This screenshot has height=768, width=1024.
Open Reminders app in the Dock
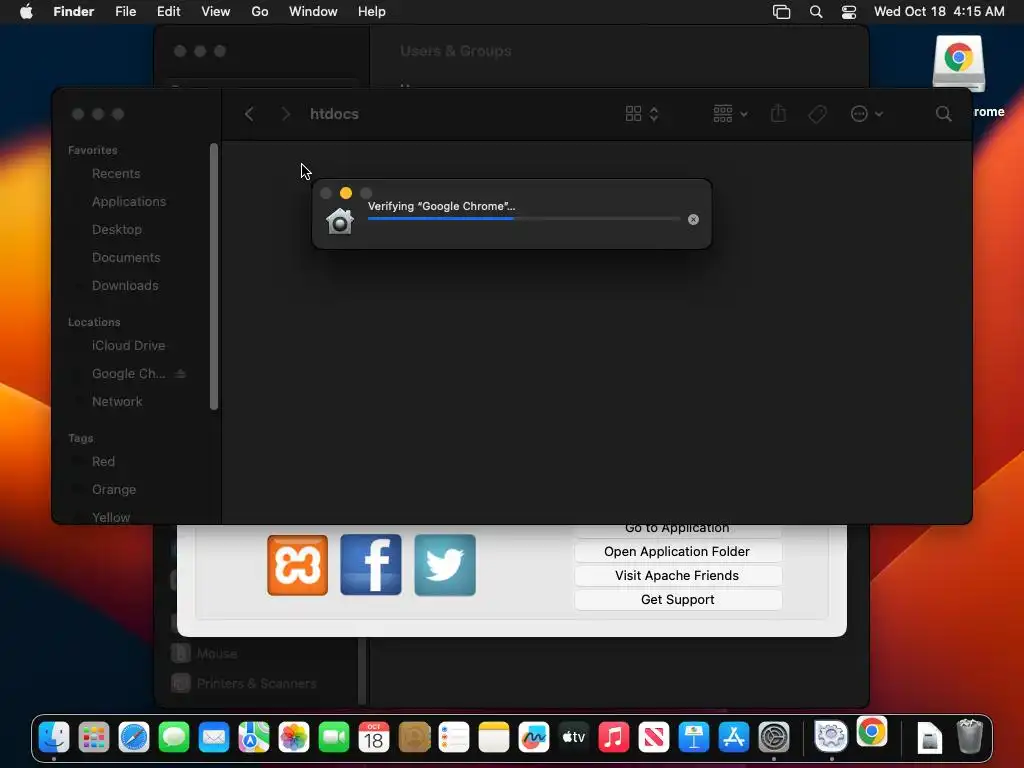pos(454,737)
